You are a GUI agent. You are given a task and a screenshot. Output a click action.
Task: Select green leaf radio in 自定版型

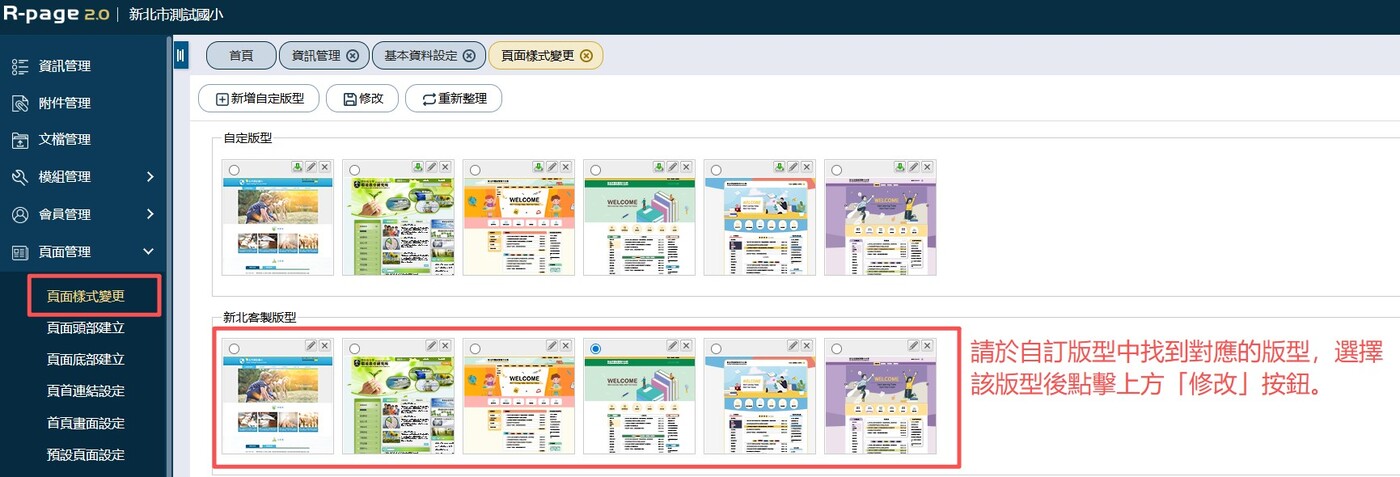[354, 170]
